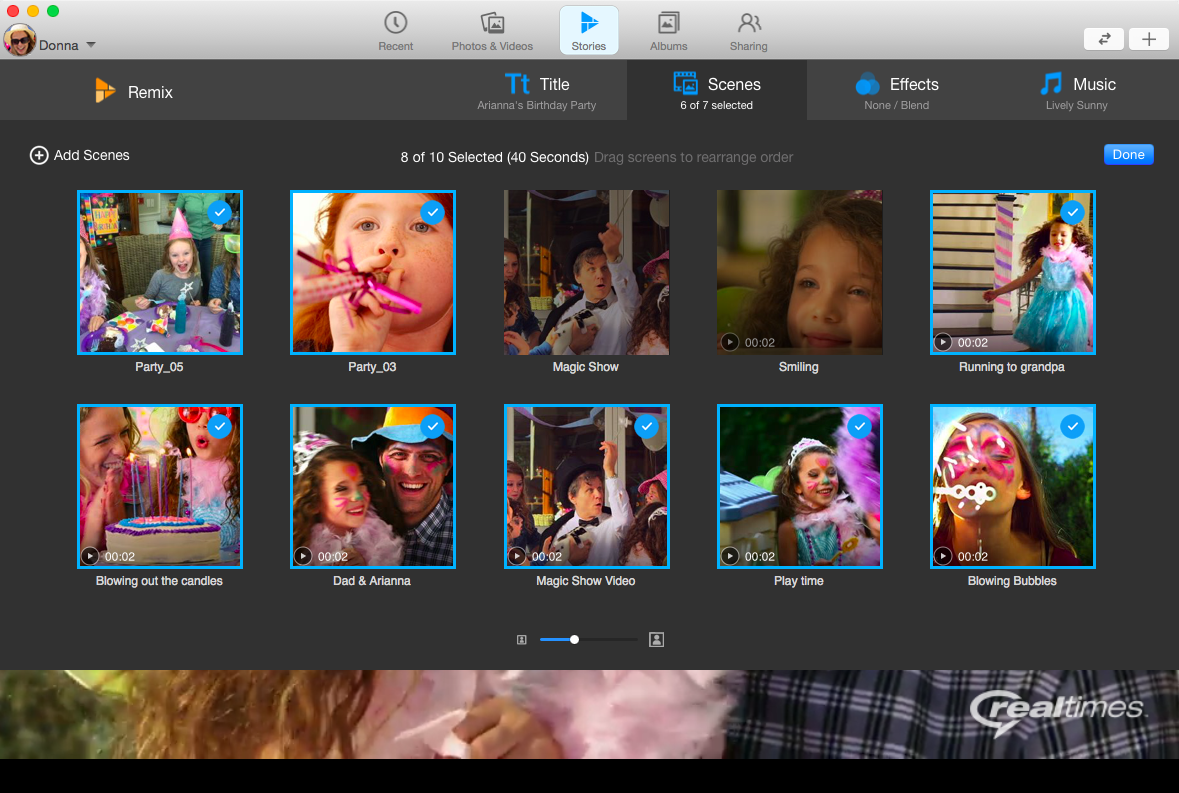
Task: Select the Photos & Videos icon
Action: tap(492, 30)
